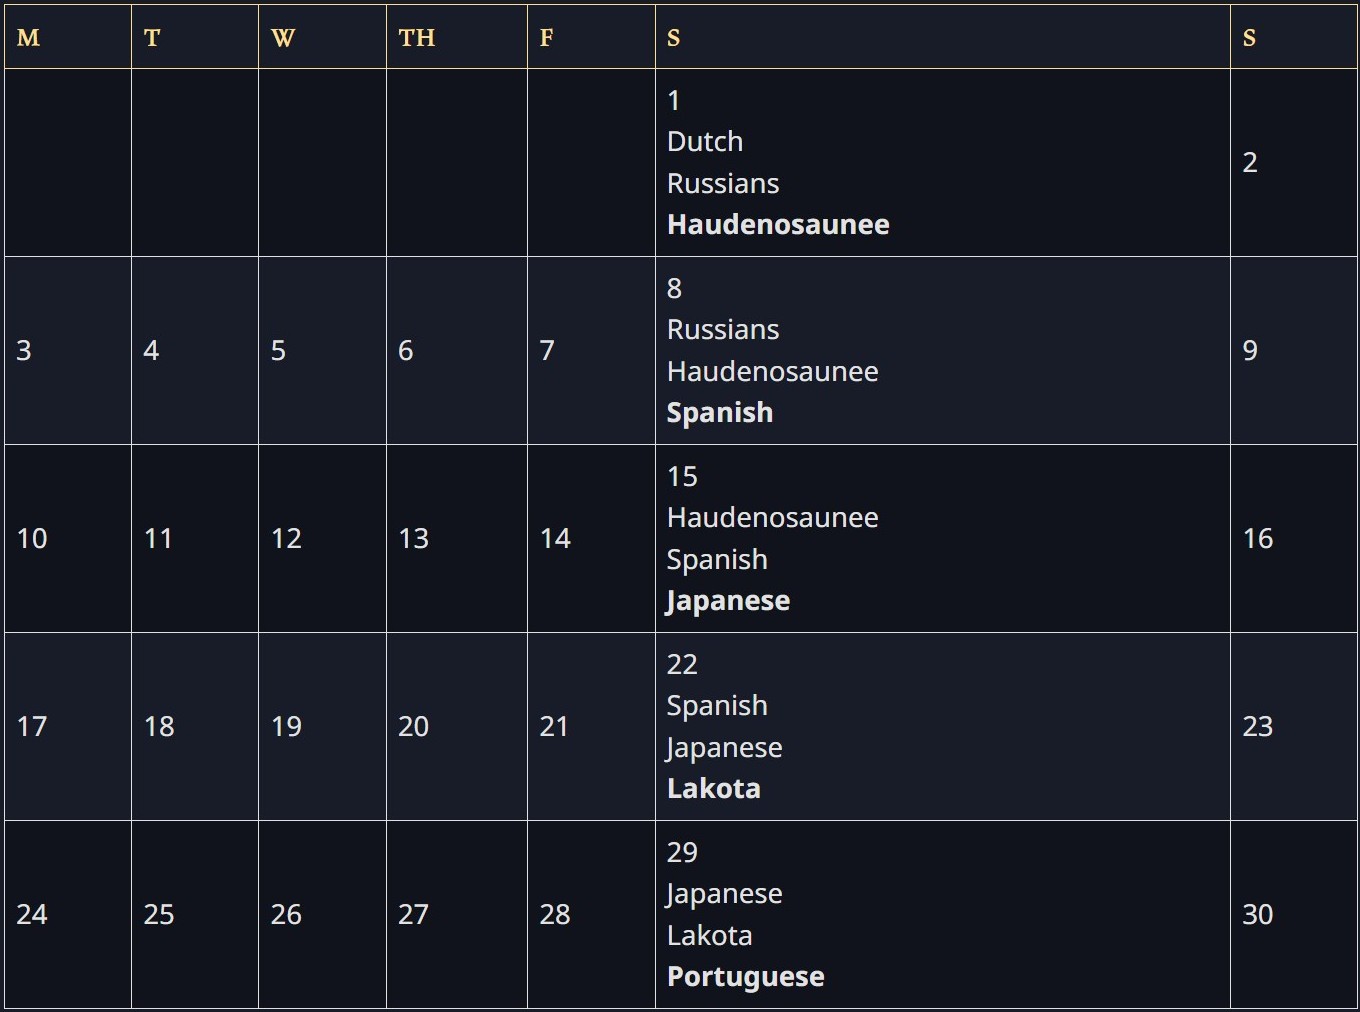Click the bold Spanish entry on day 8
1360x1012 pixels.
(720, 413)
